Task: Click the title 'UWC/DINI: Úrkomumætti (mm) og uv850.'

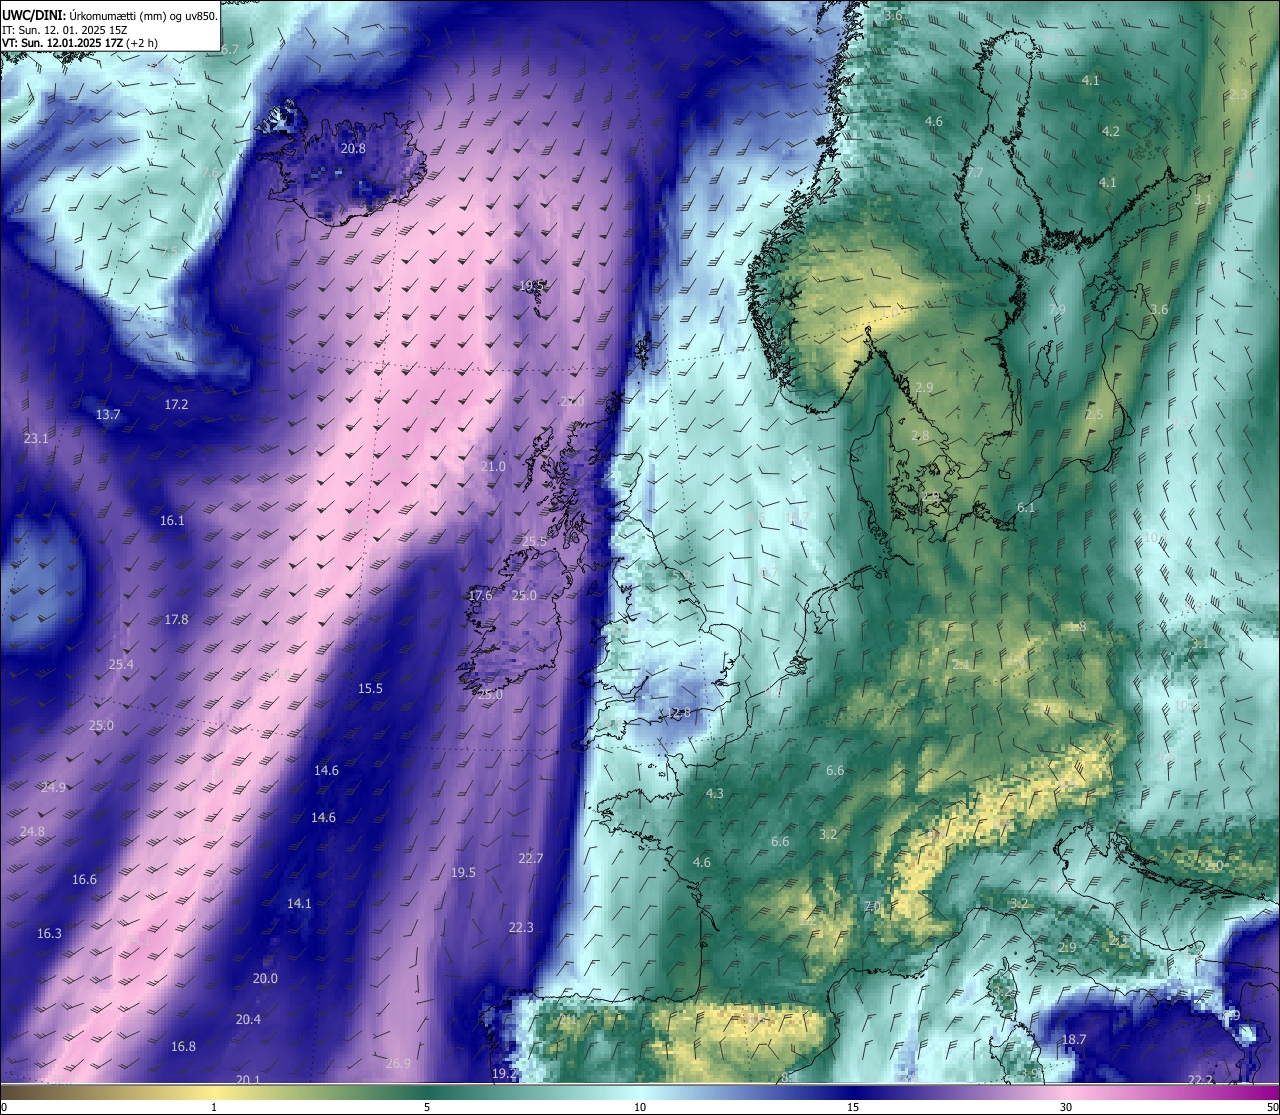Action: point(109,15)
